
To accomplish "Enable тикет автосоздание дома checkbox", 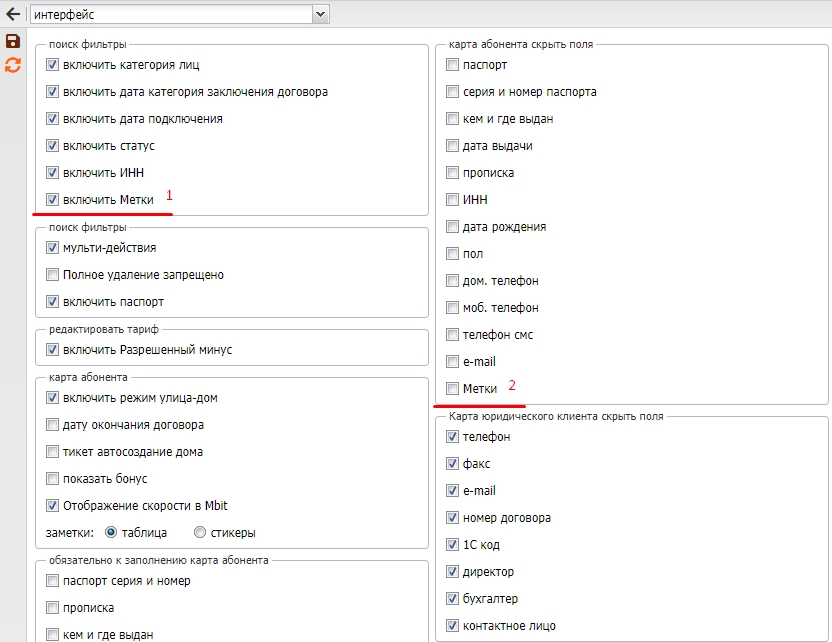I will pyautogui.click(x=53, y=451).
